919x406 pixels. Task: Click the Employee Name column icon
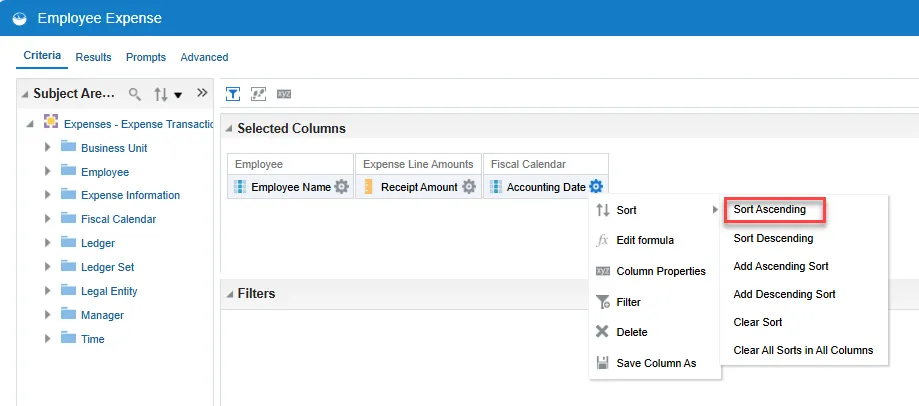click(x=239, y=187)
